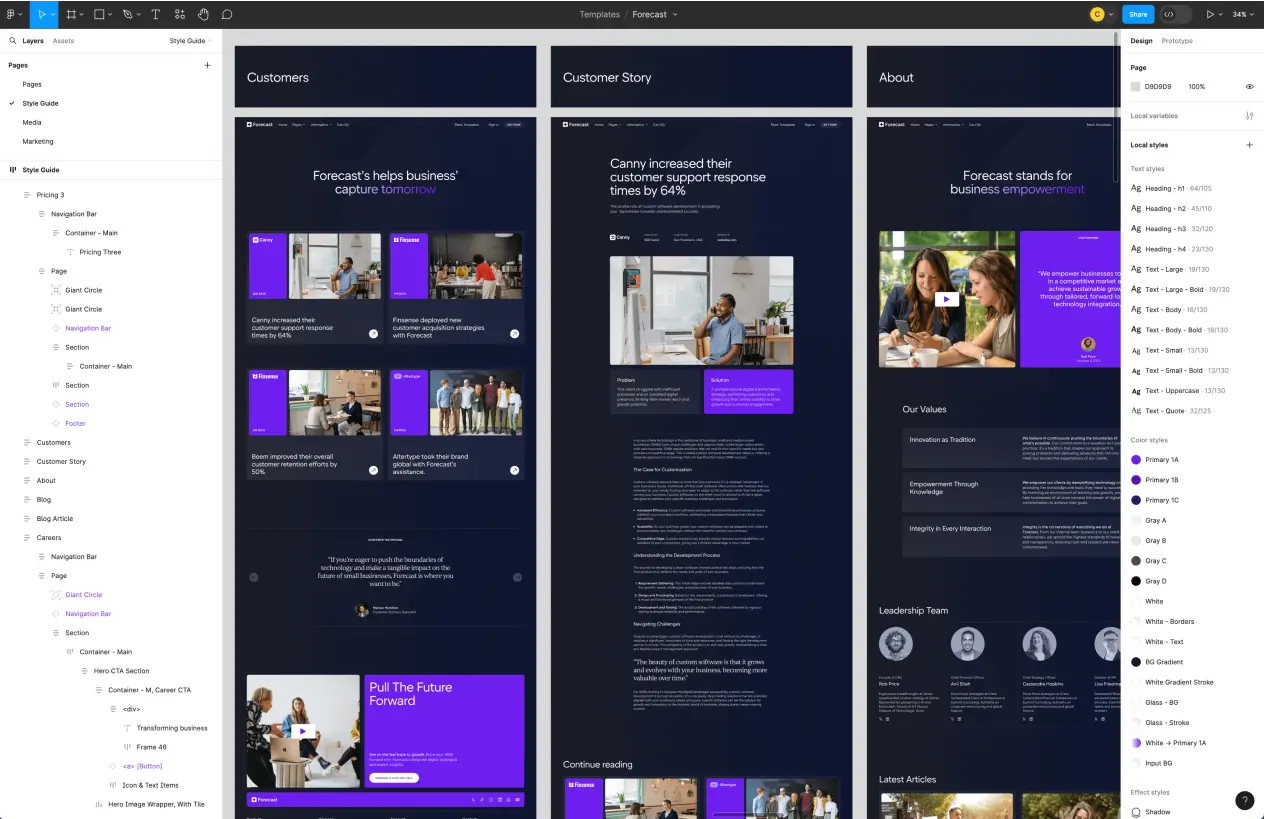The height and width of the screenshot is (819, 1264).
Task: Open shape tools dropdown arrow
Action: (x=110, y=14)
